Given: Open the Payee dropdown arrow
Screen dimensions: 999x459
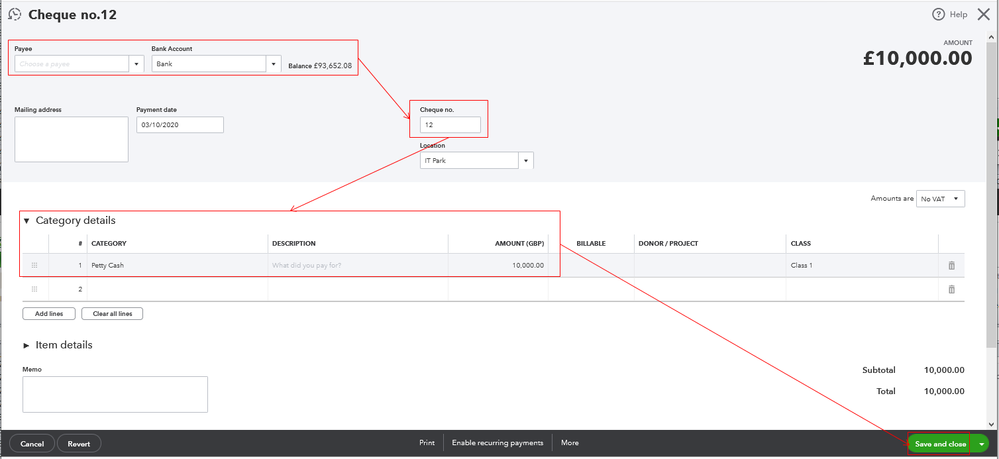Looking at the screenshot, I should (x=136, y=64).
